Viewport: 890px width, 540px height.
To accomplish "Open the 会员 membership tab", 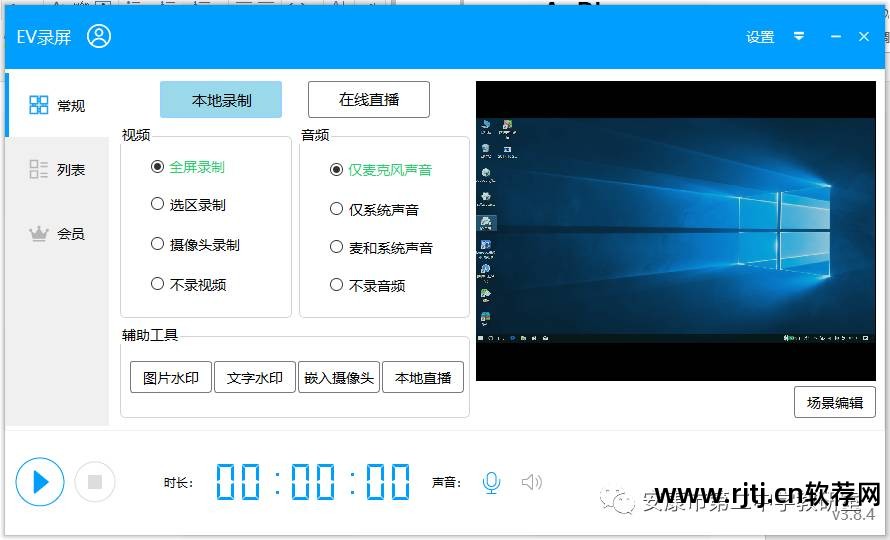I will point(57,233).
